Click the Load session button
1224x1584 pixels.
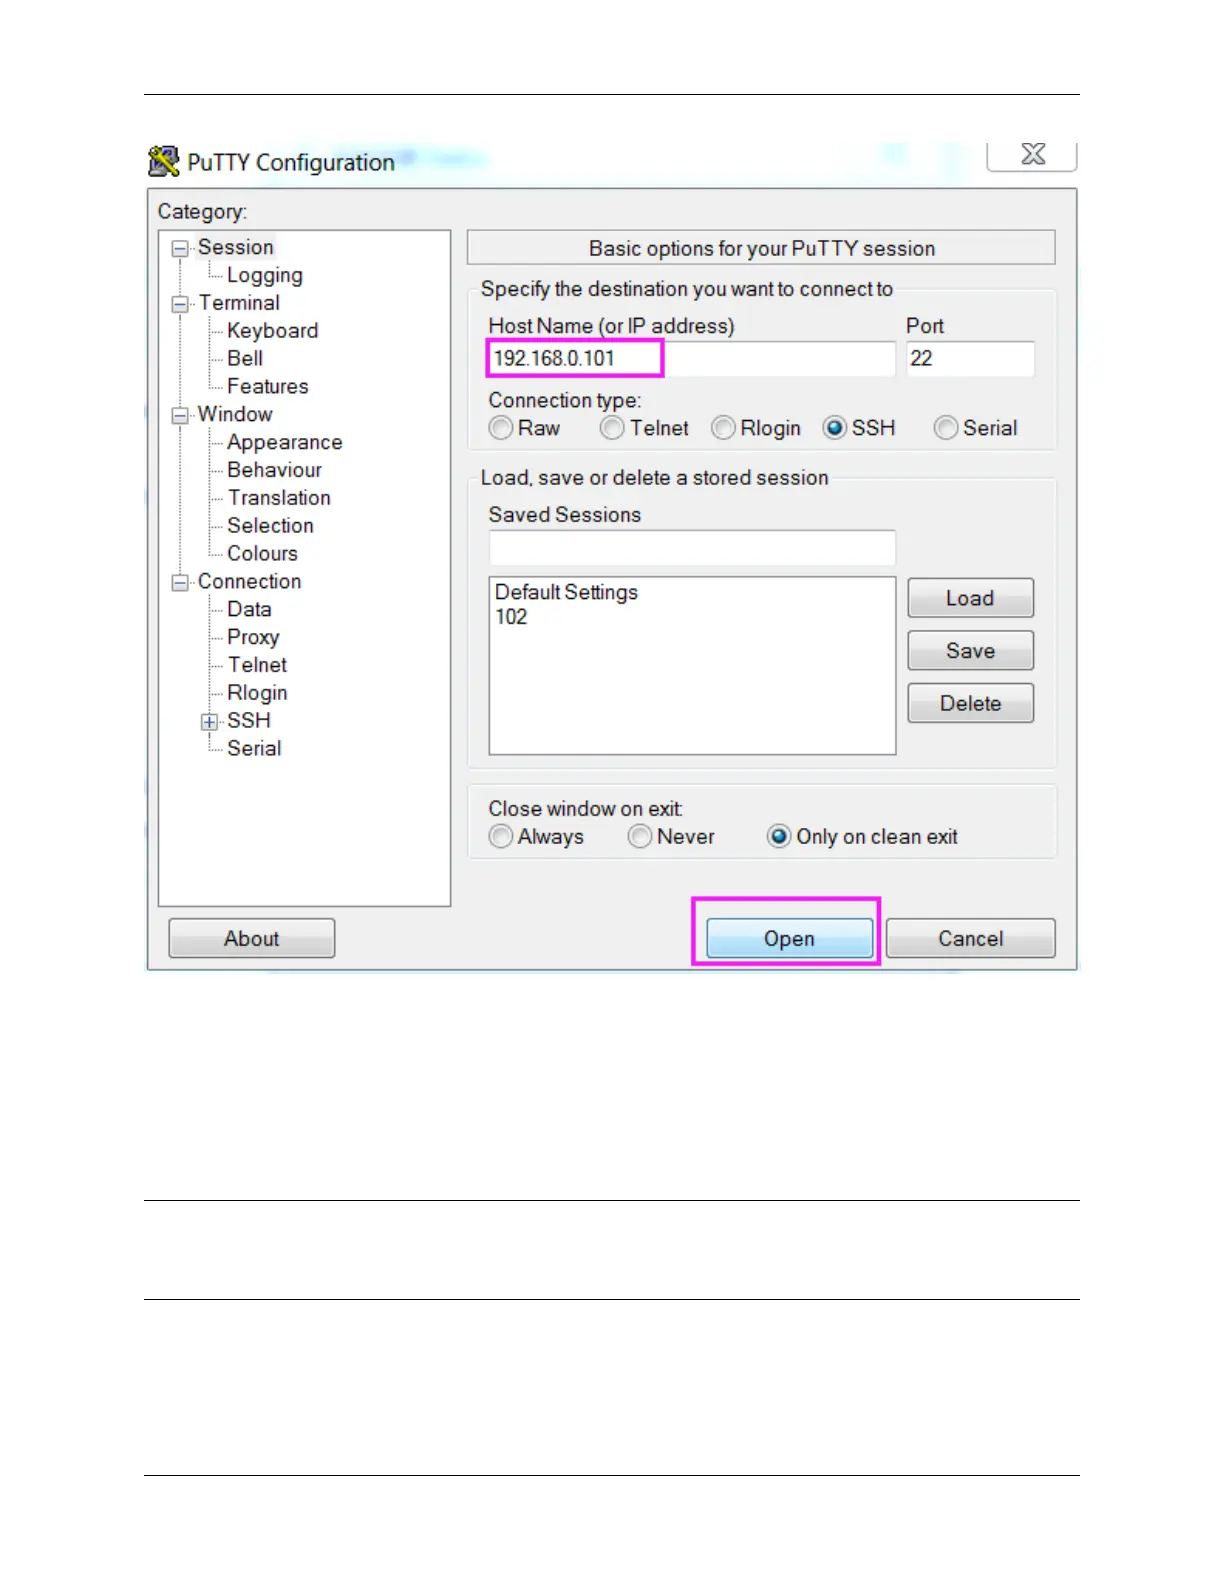point(970,598)
